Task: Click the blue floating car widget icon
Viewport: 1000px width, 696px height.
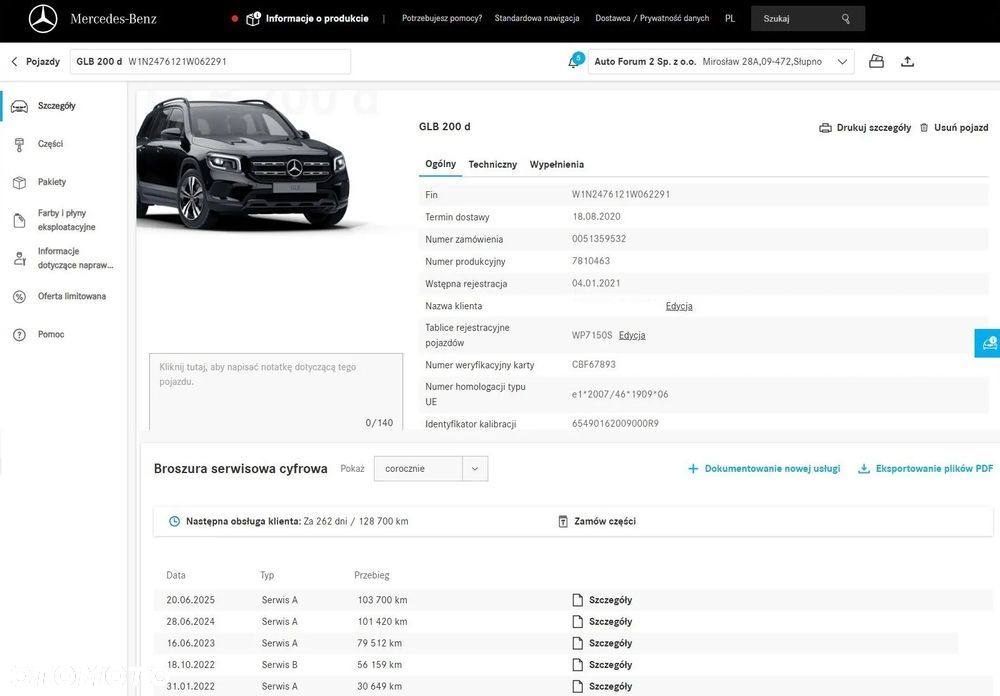Action: 989,343
